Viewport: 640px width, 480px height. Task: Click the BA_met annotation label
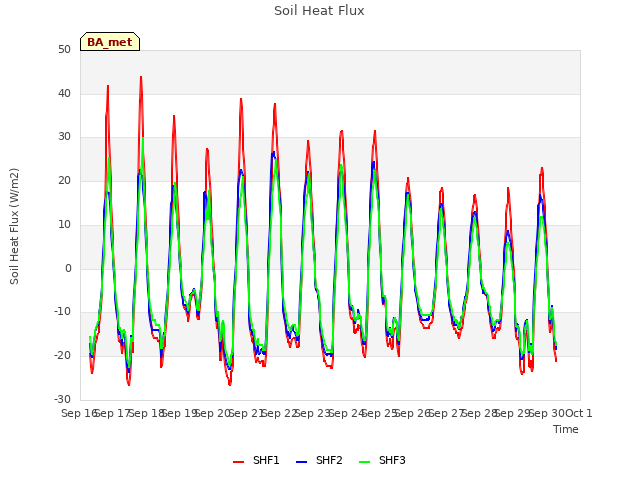[110, 42]
